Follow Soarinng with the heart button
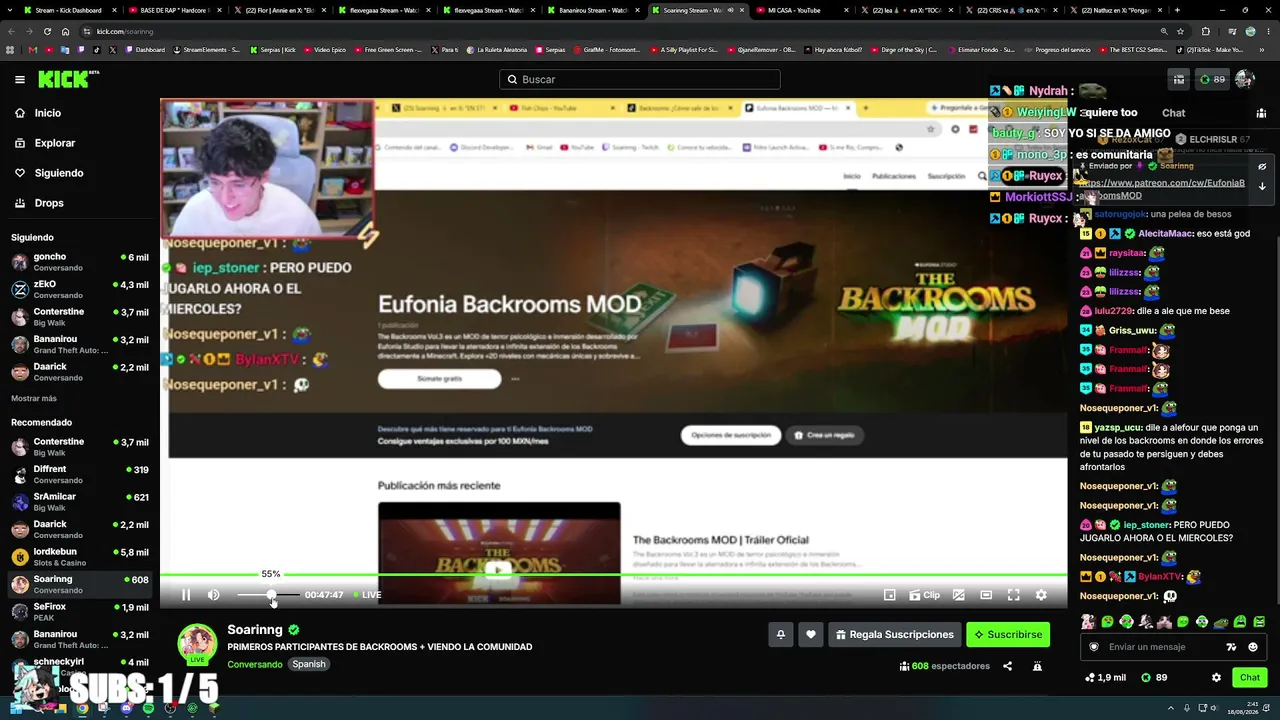 click(x=811, y=634)
